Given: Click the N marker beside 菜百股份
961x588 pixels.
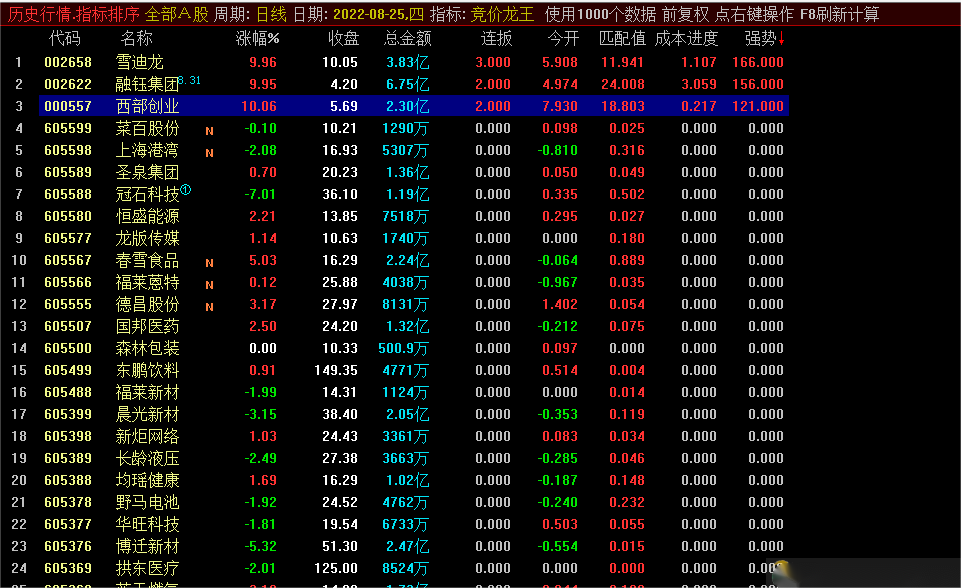Looking at the screenshot, I should click(x=210, y=131).
